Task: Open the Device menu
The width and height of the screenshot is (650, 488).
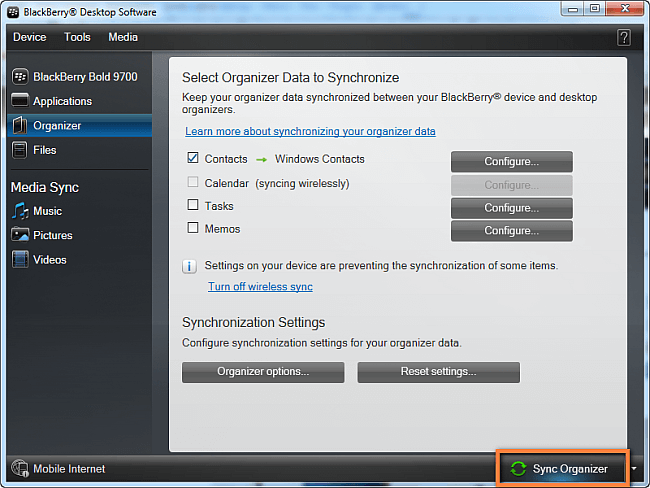Action: tap(30, 37)
